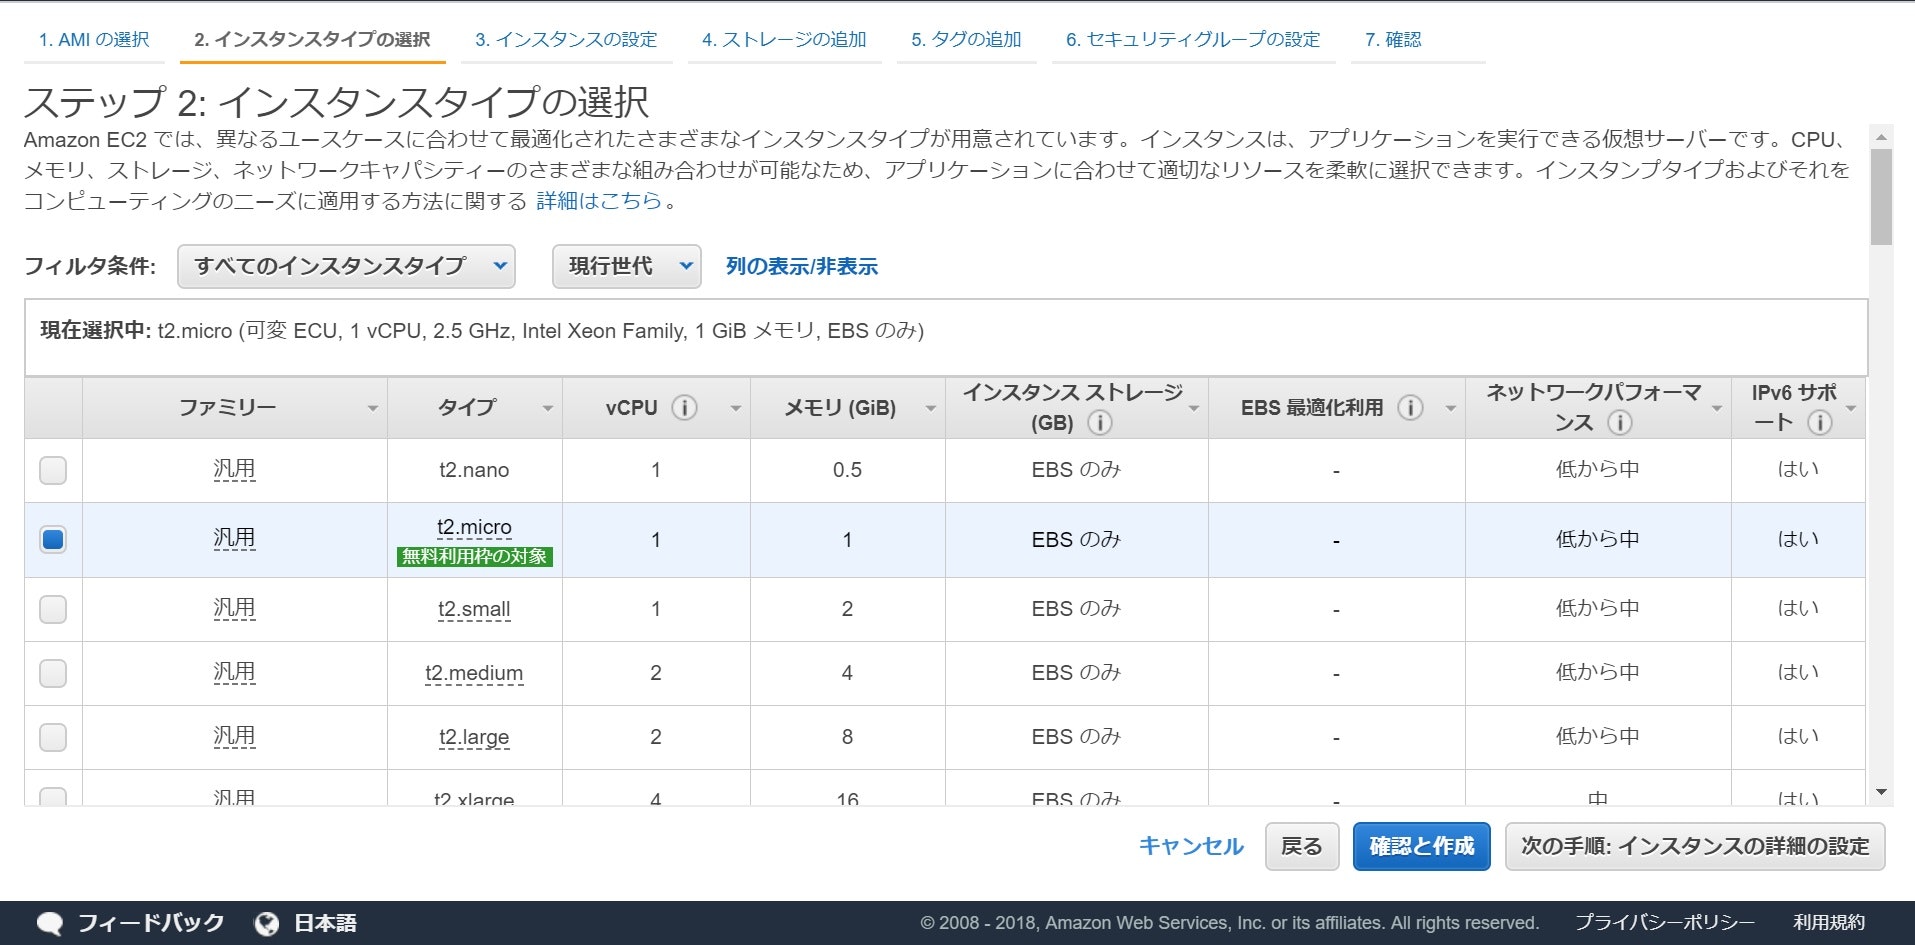
Task: Select the 2. インスタンスタイプの選択 tab
Action: coord(312,40)
